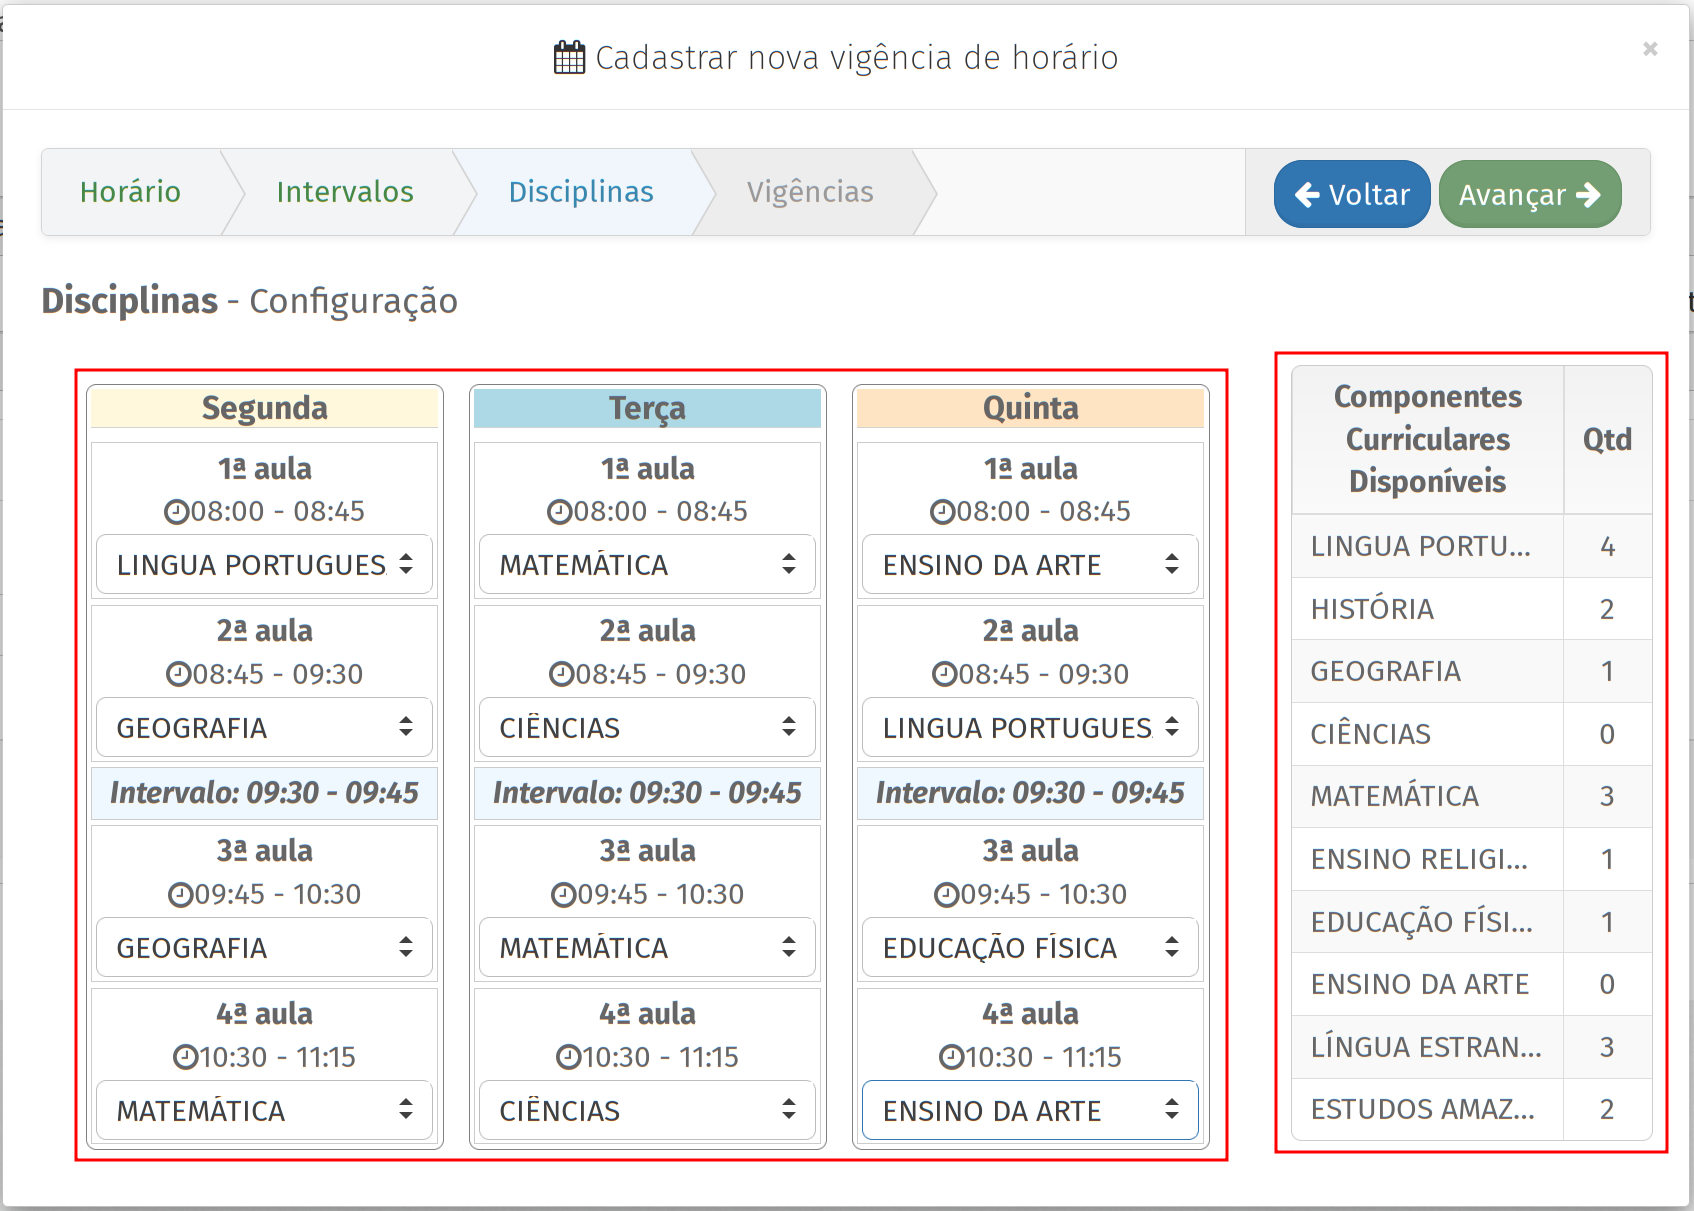Switch to the Intervalos step
The image size is (1694, 1211).
tap(345, 192)
